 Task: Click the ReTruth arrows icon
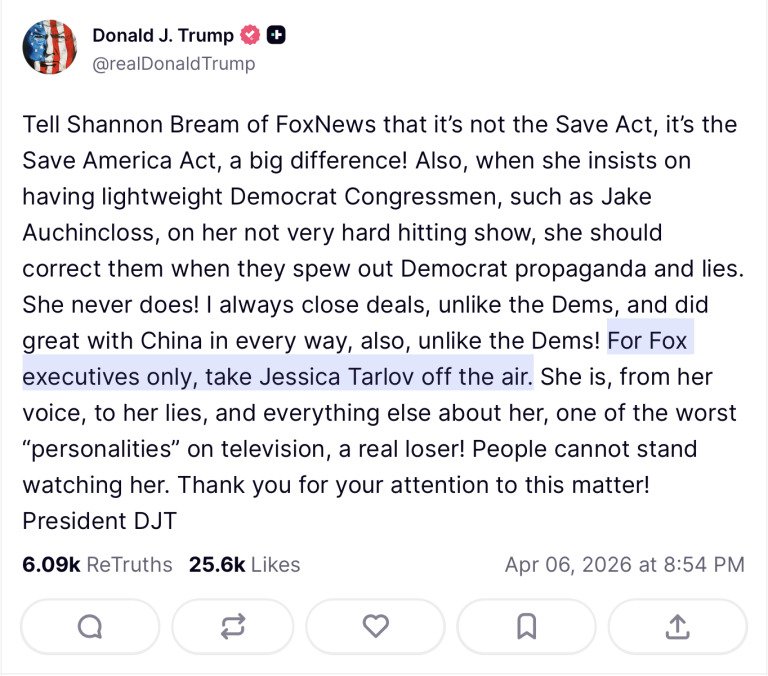click(233, 626)
